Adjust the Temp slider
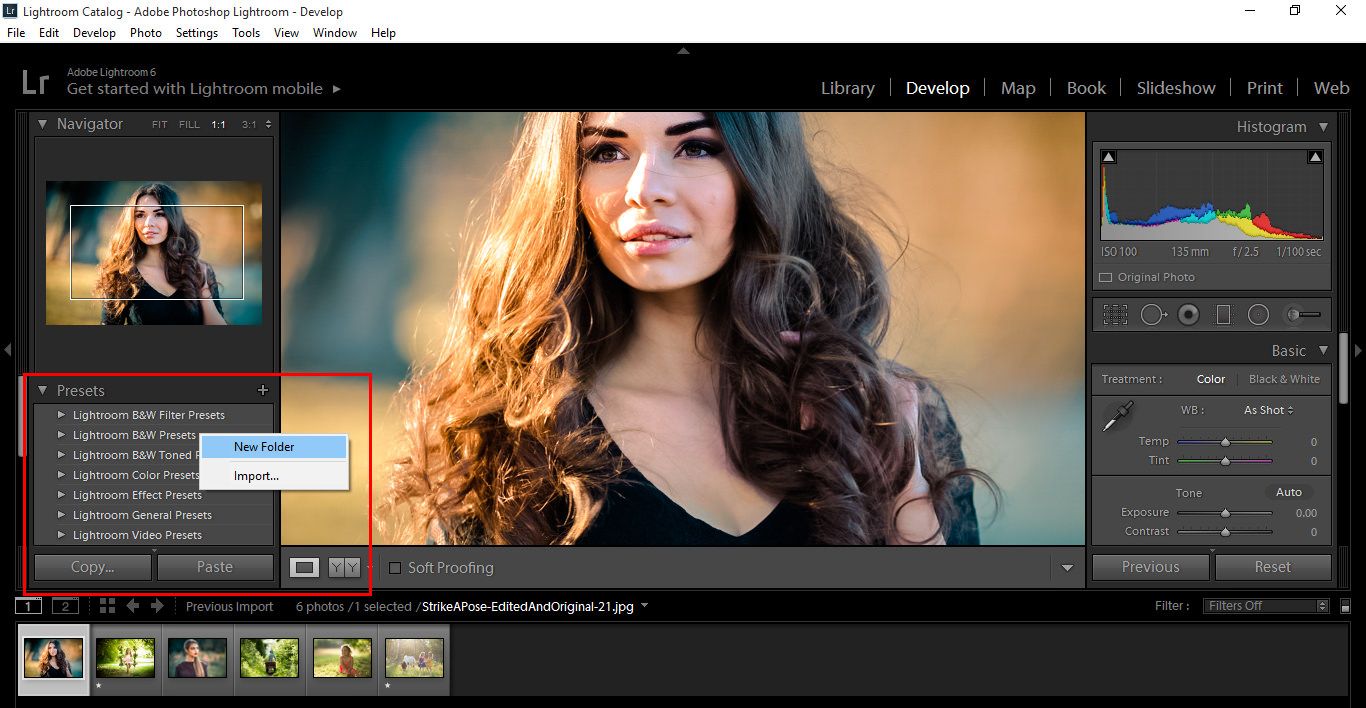This screenshot has height=708, width=1366. 1225,441
